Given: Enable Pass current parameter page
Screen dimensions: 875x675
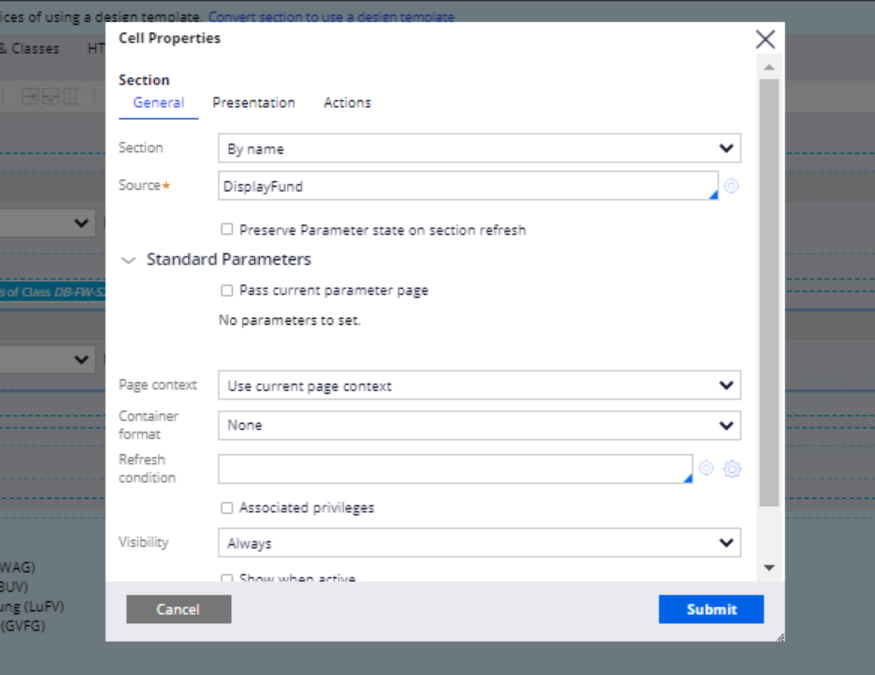Looking at the screenshot, I should [x=227, y=290].
